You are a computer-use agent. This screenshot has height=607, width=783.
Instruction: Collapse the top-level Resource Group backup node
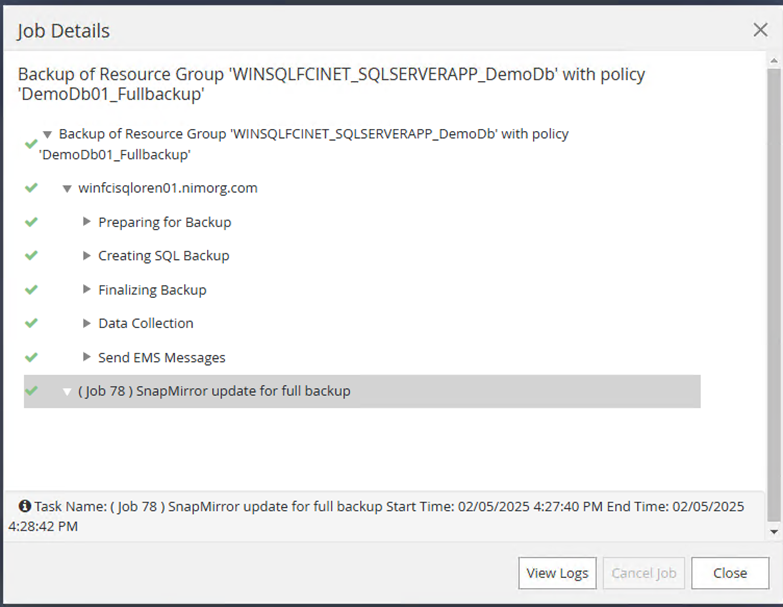(47, 134)
